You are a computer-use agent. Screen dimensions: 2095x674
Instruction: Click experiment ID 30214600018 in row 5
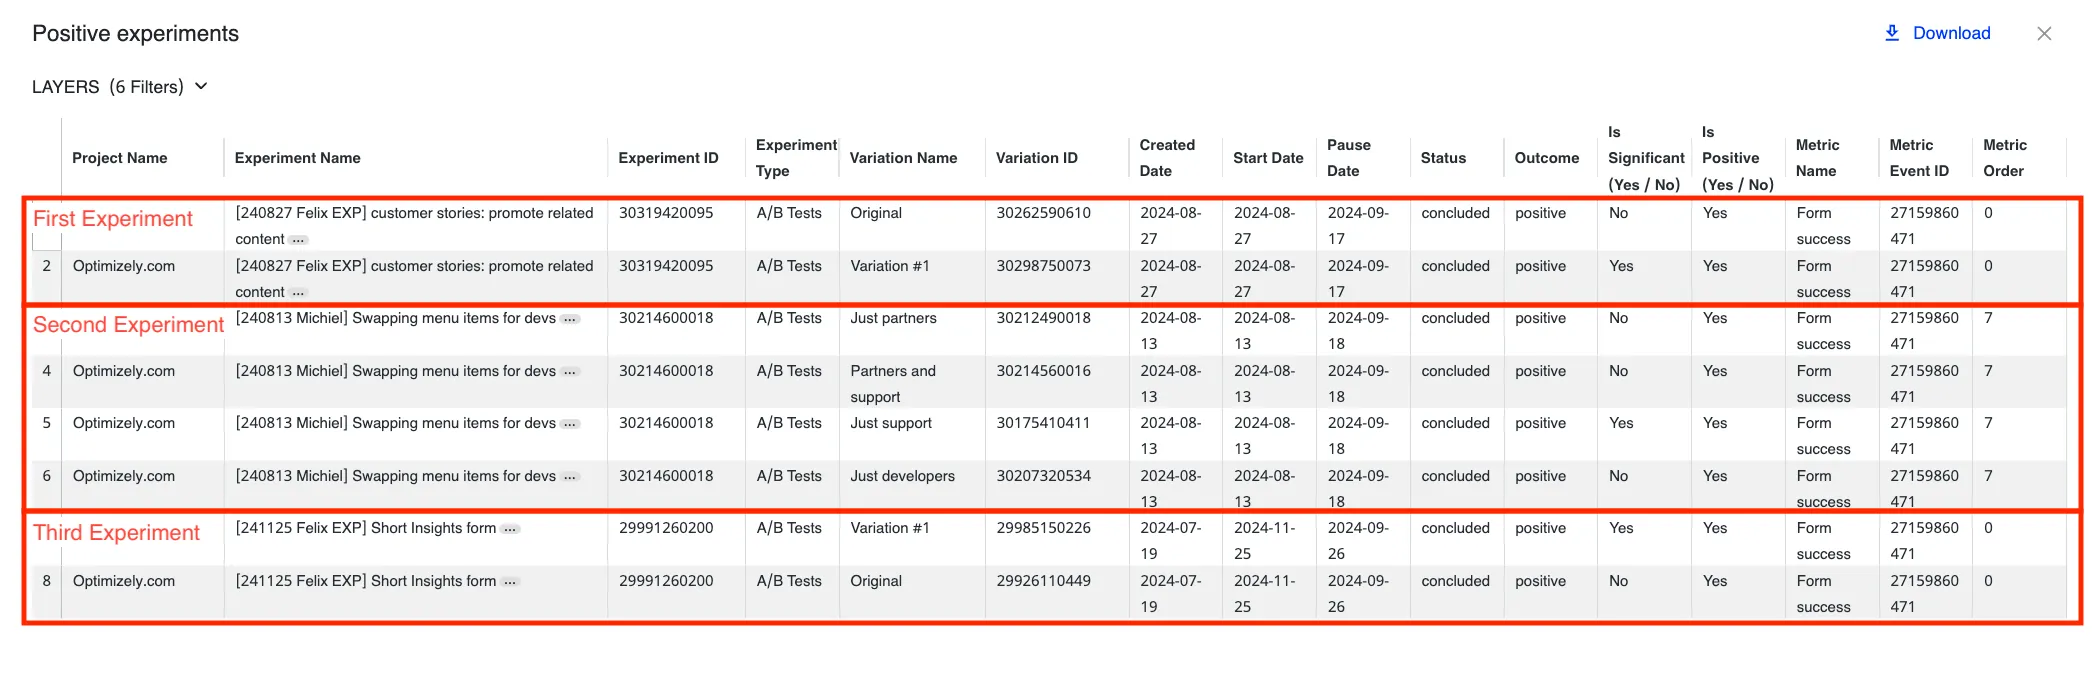pos(666,423)
